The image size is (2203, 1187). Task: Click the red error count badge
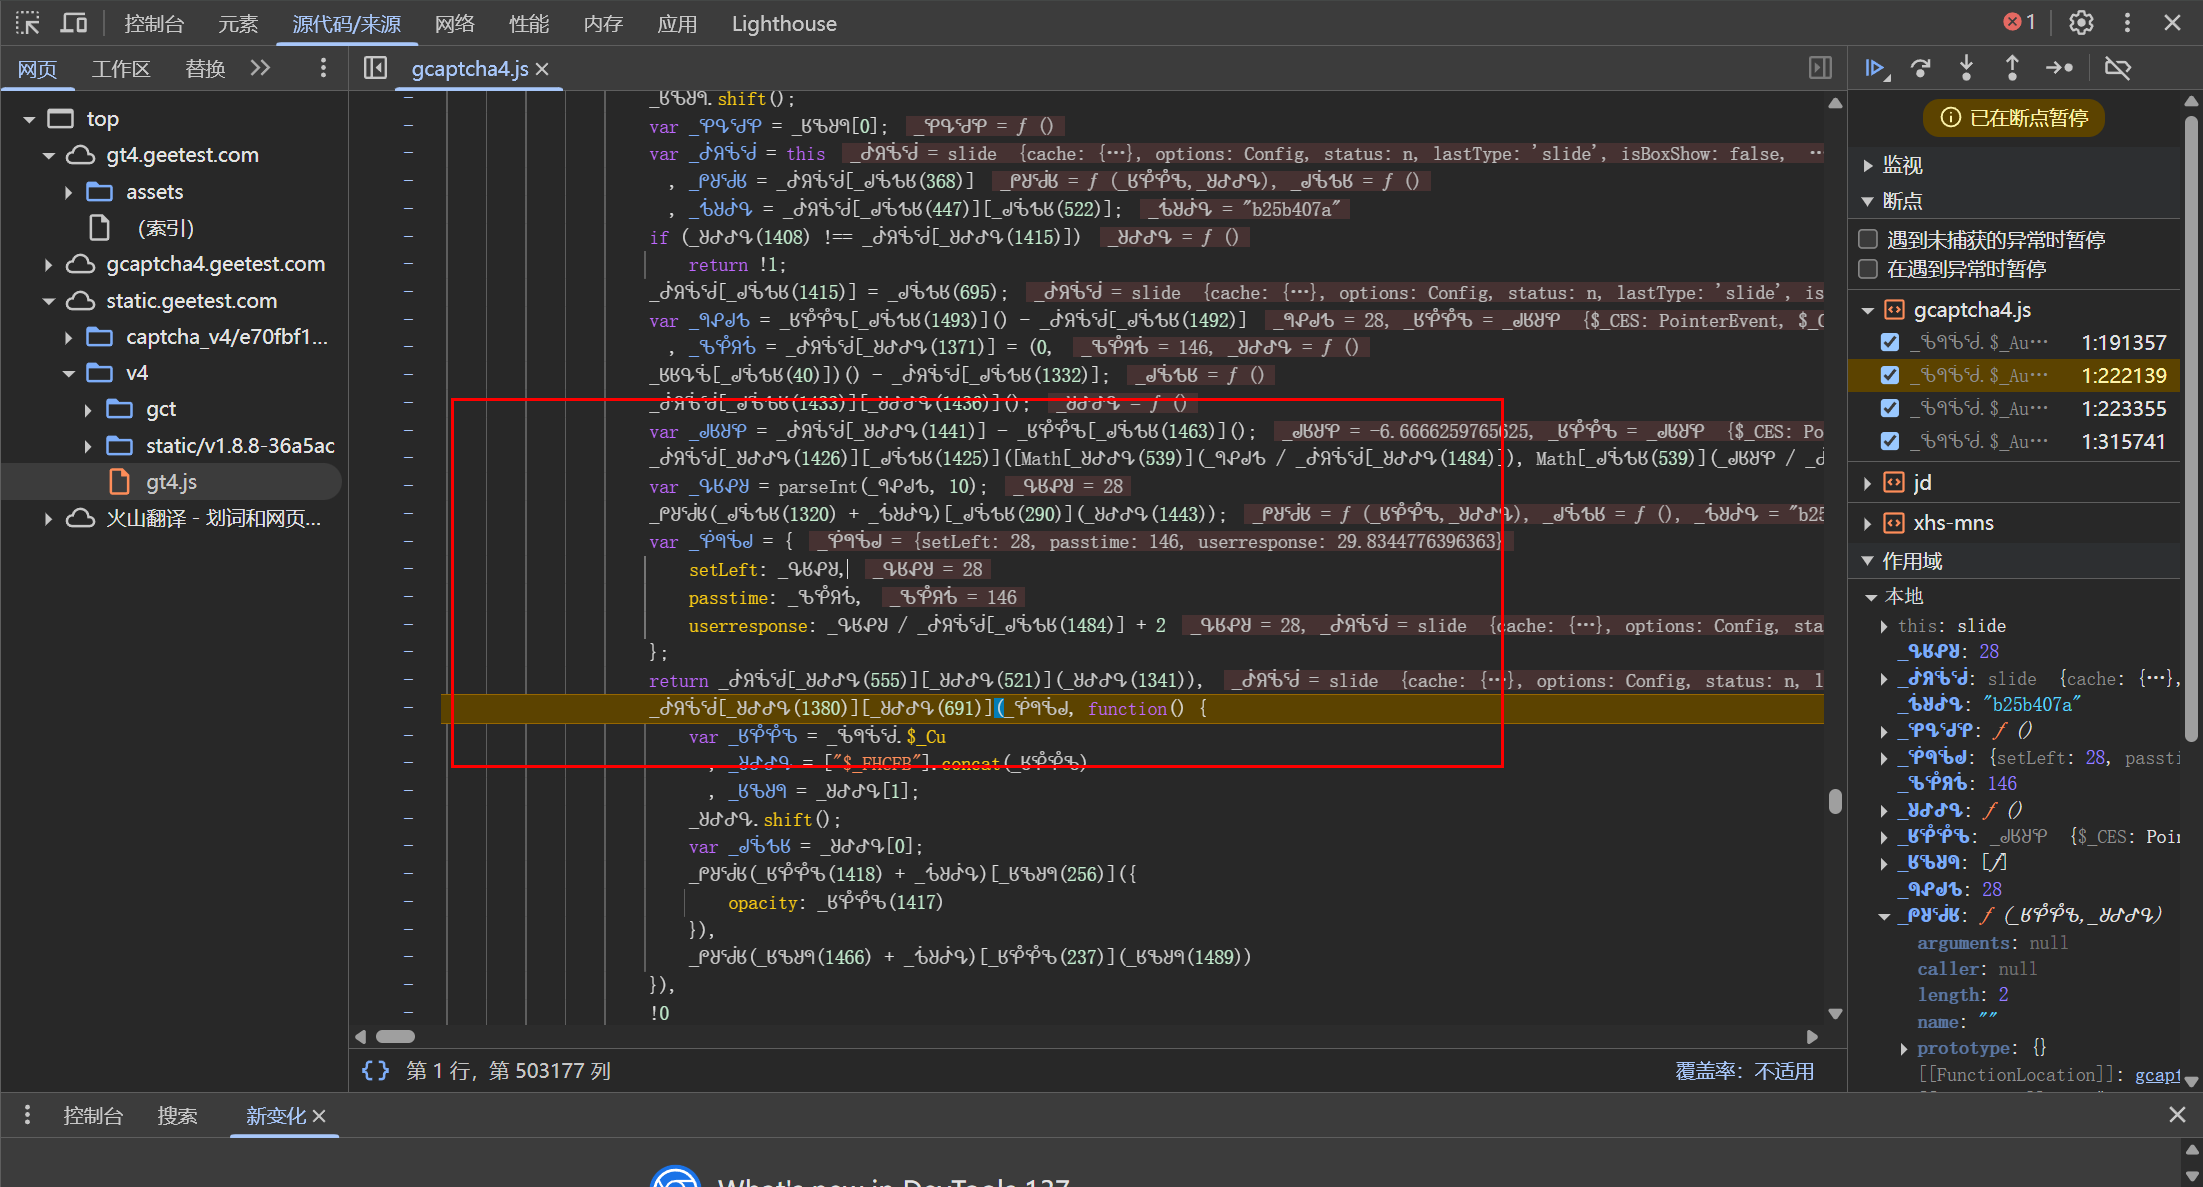2020,22
